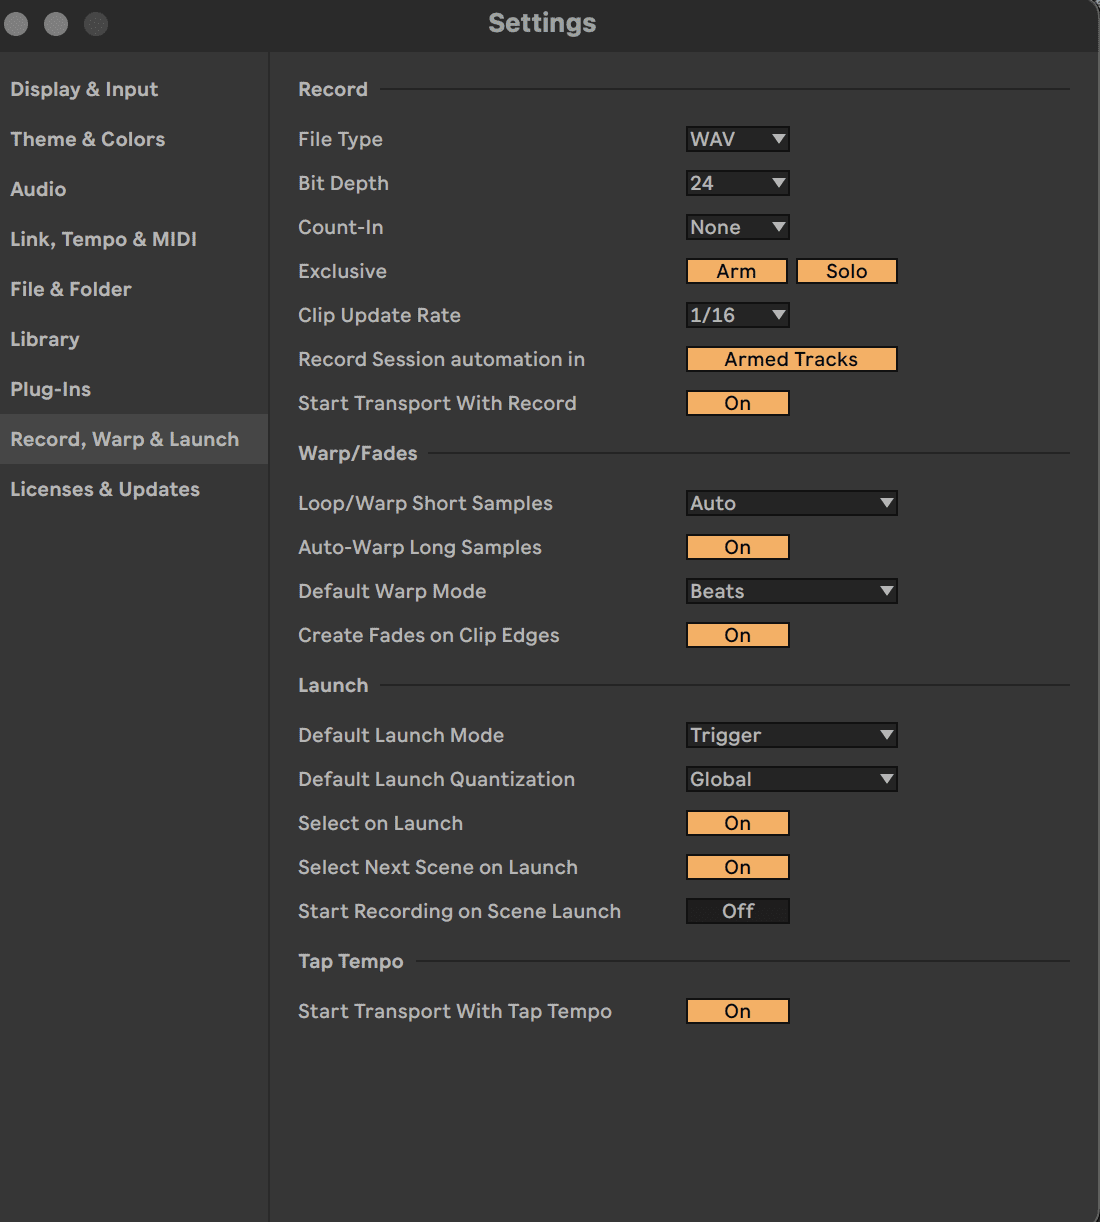This screenshot has height=1222, width=1100.
Task: Change the Clip Update Rate dropdown
Action: tap(737, 315)
